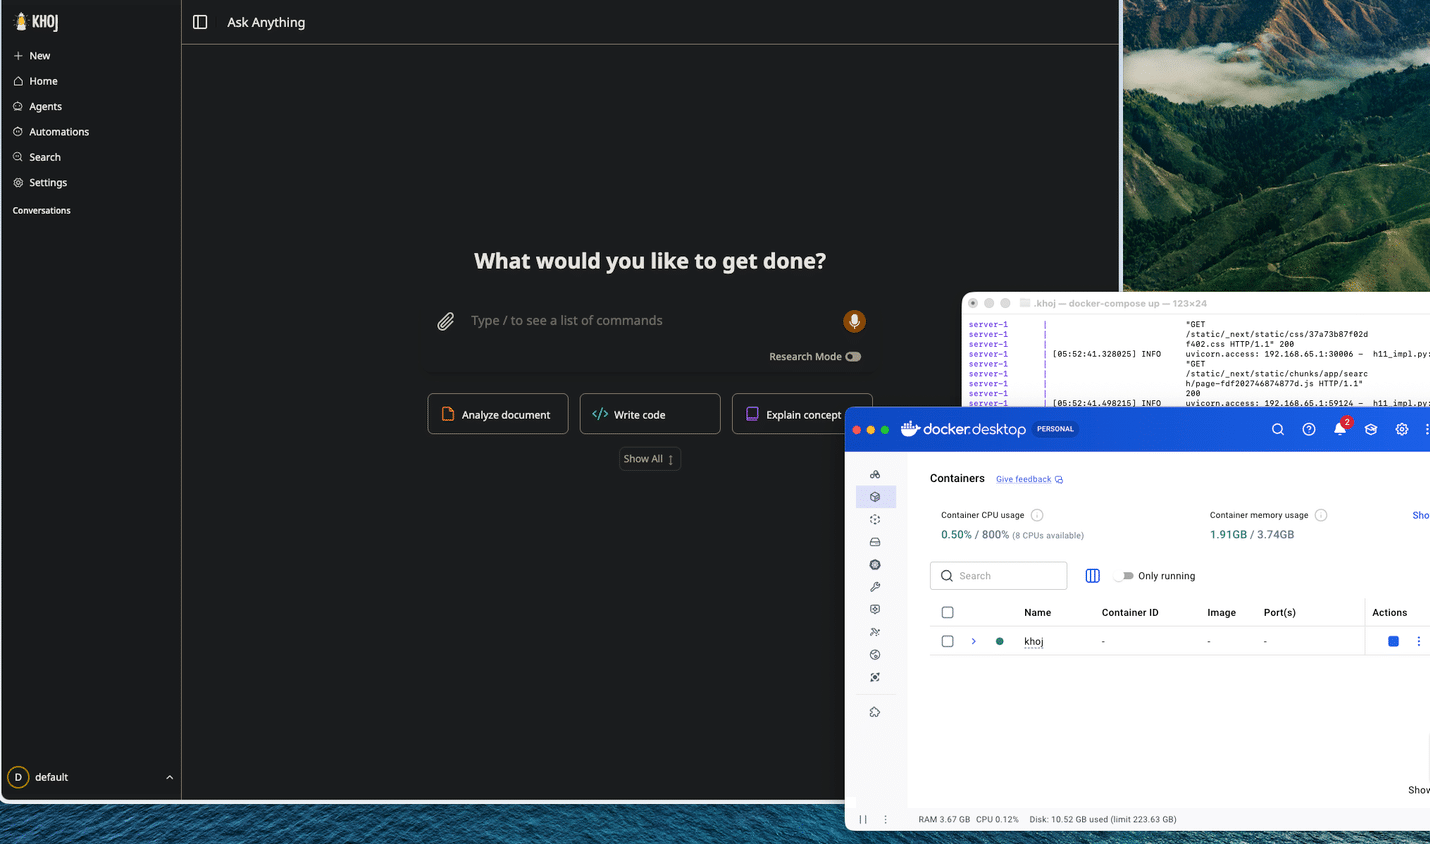1430x844 pixels.
Task: Open Docker Desktop settings gear icon
Action: 1402,429
